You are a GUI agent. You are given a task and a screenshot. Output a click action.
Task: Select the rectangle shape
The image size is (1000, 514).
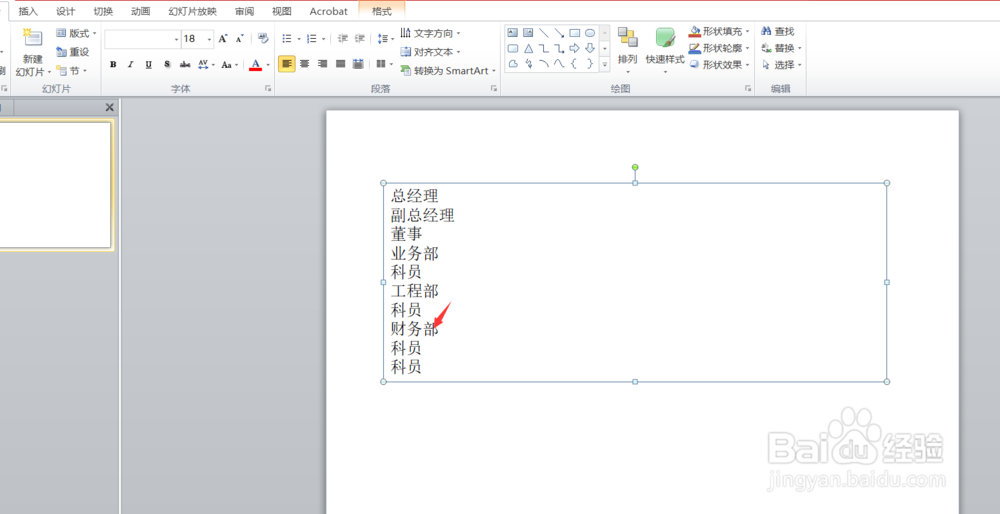(x=575, y=33)
